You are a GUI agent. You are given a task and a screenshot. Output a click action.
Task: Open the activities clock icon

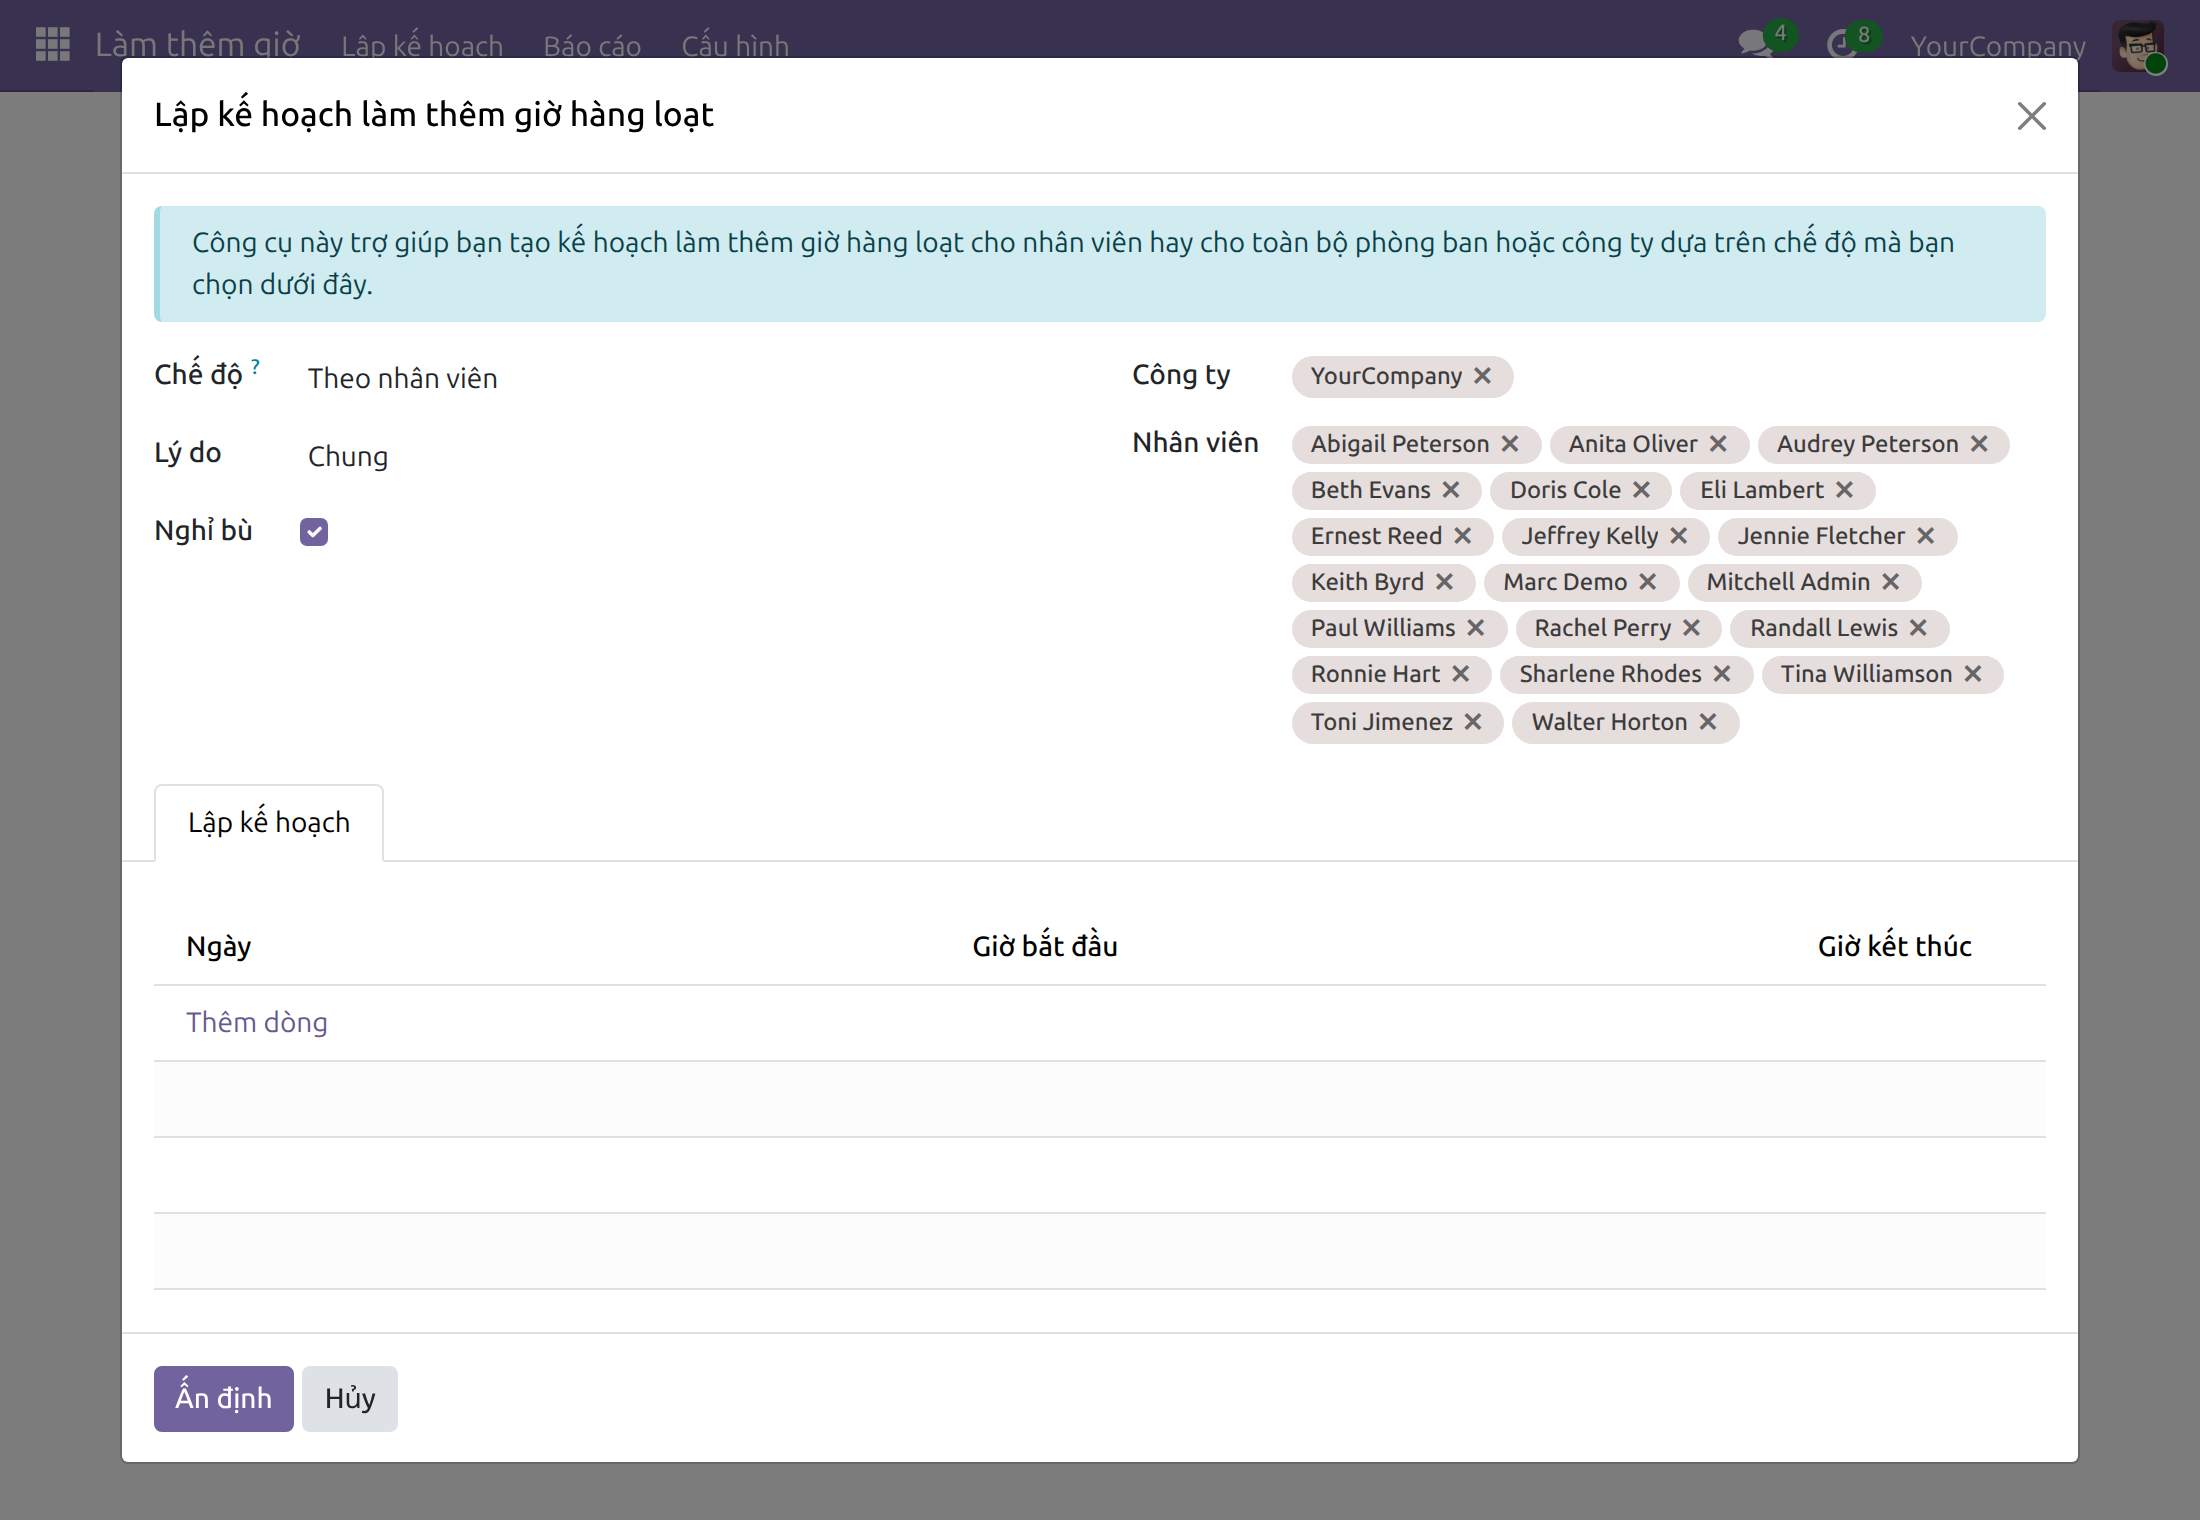1841,45
